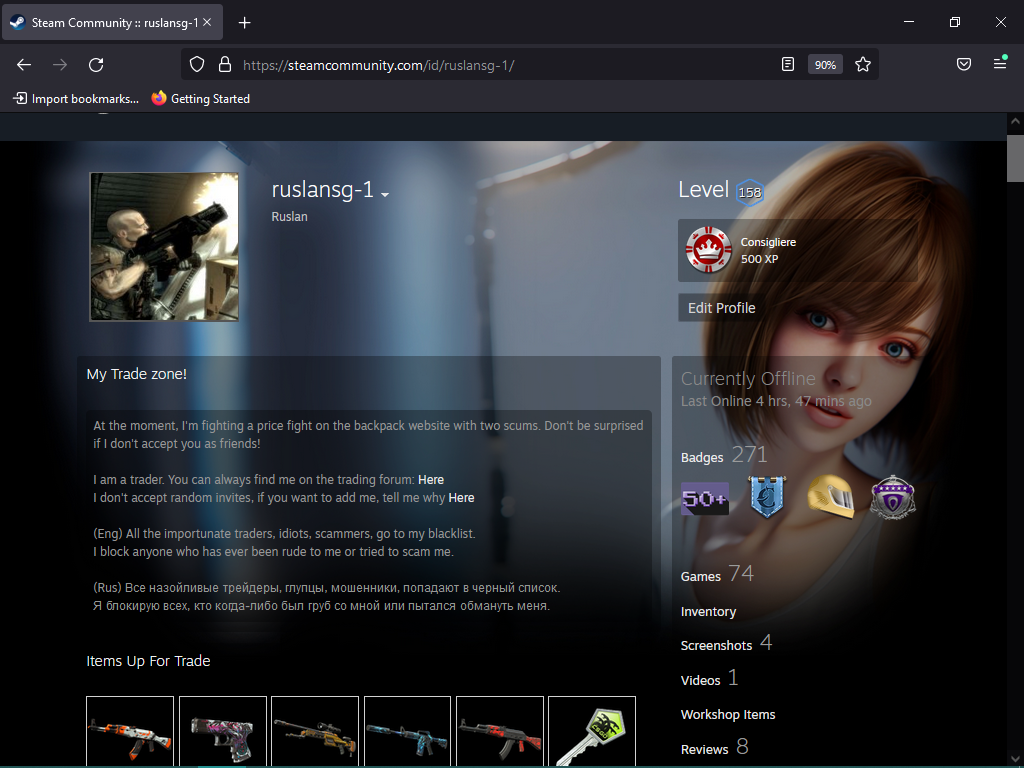Bookmark this page with the star icon
This screenshot has width=1024, height=768.
pos(863,64)
